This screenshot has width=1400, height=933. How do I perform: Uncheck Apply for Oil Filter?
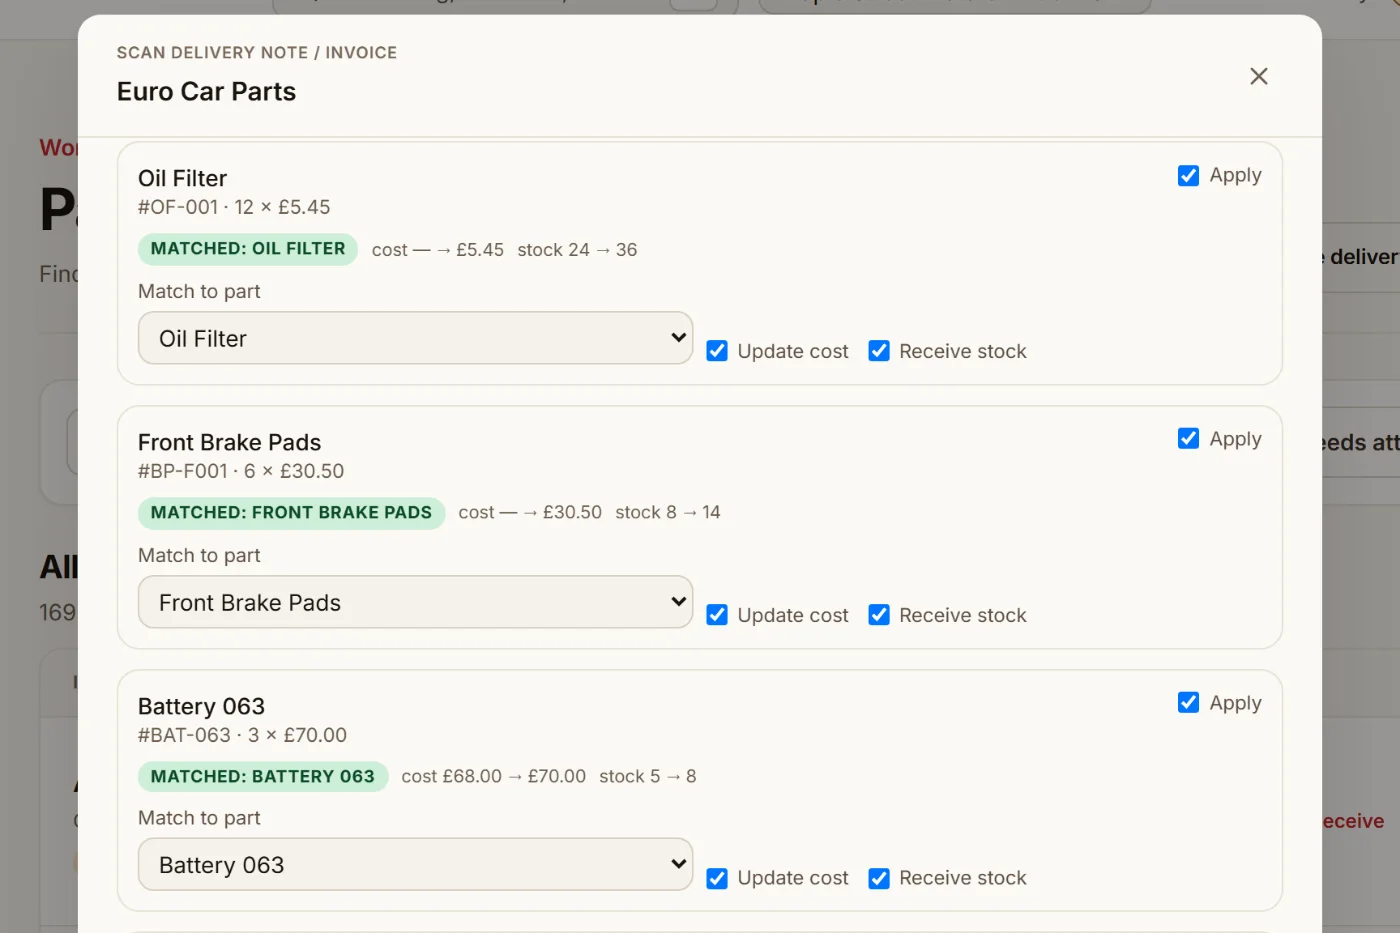coord(1188,176)
